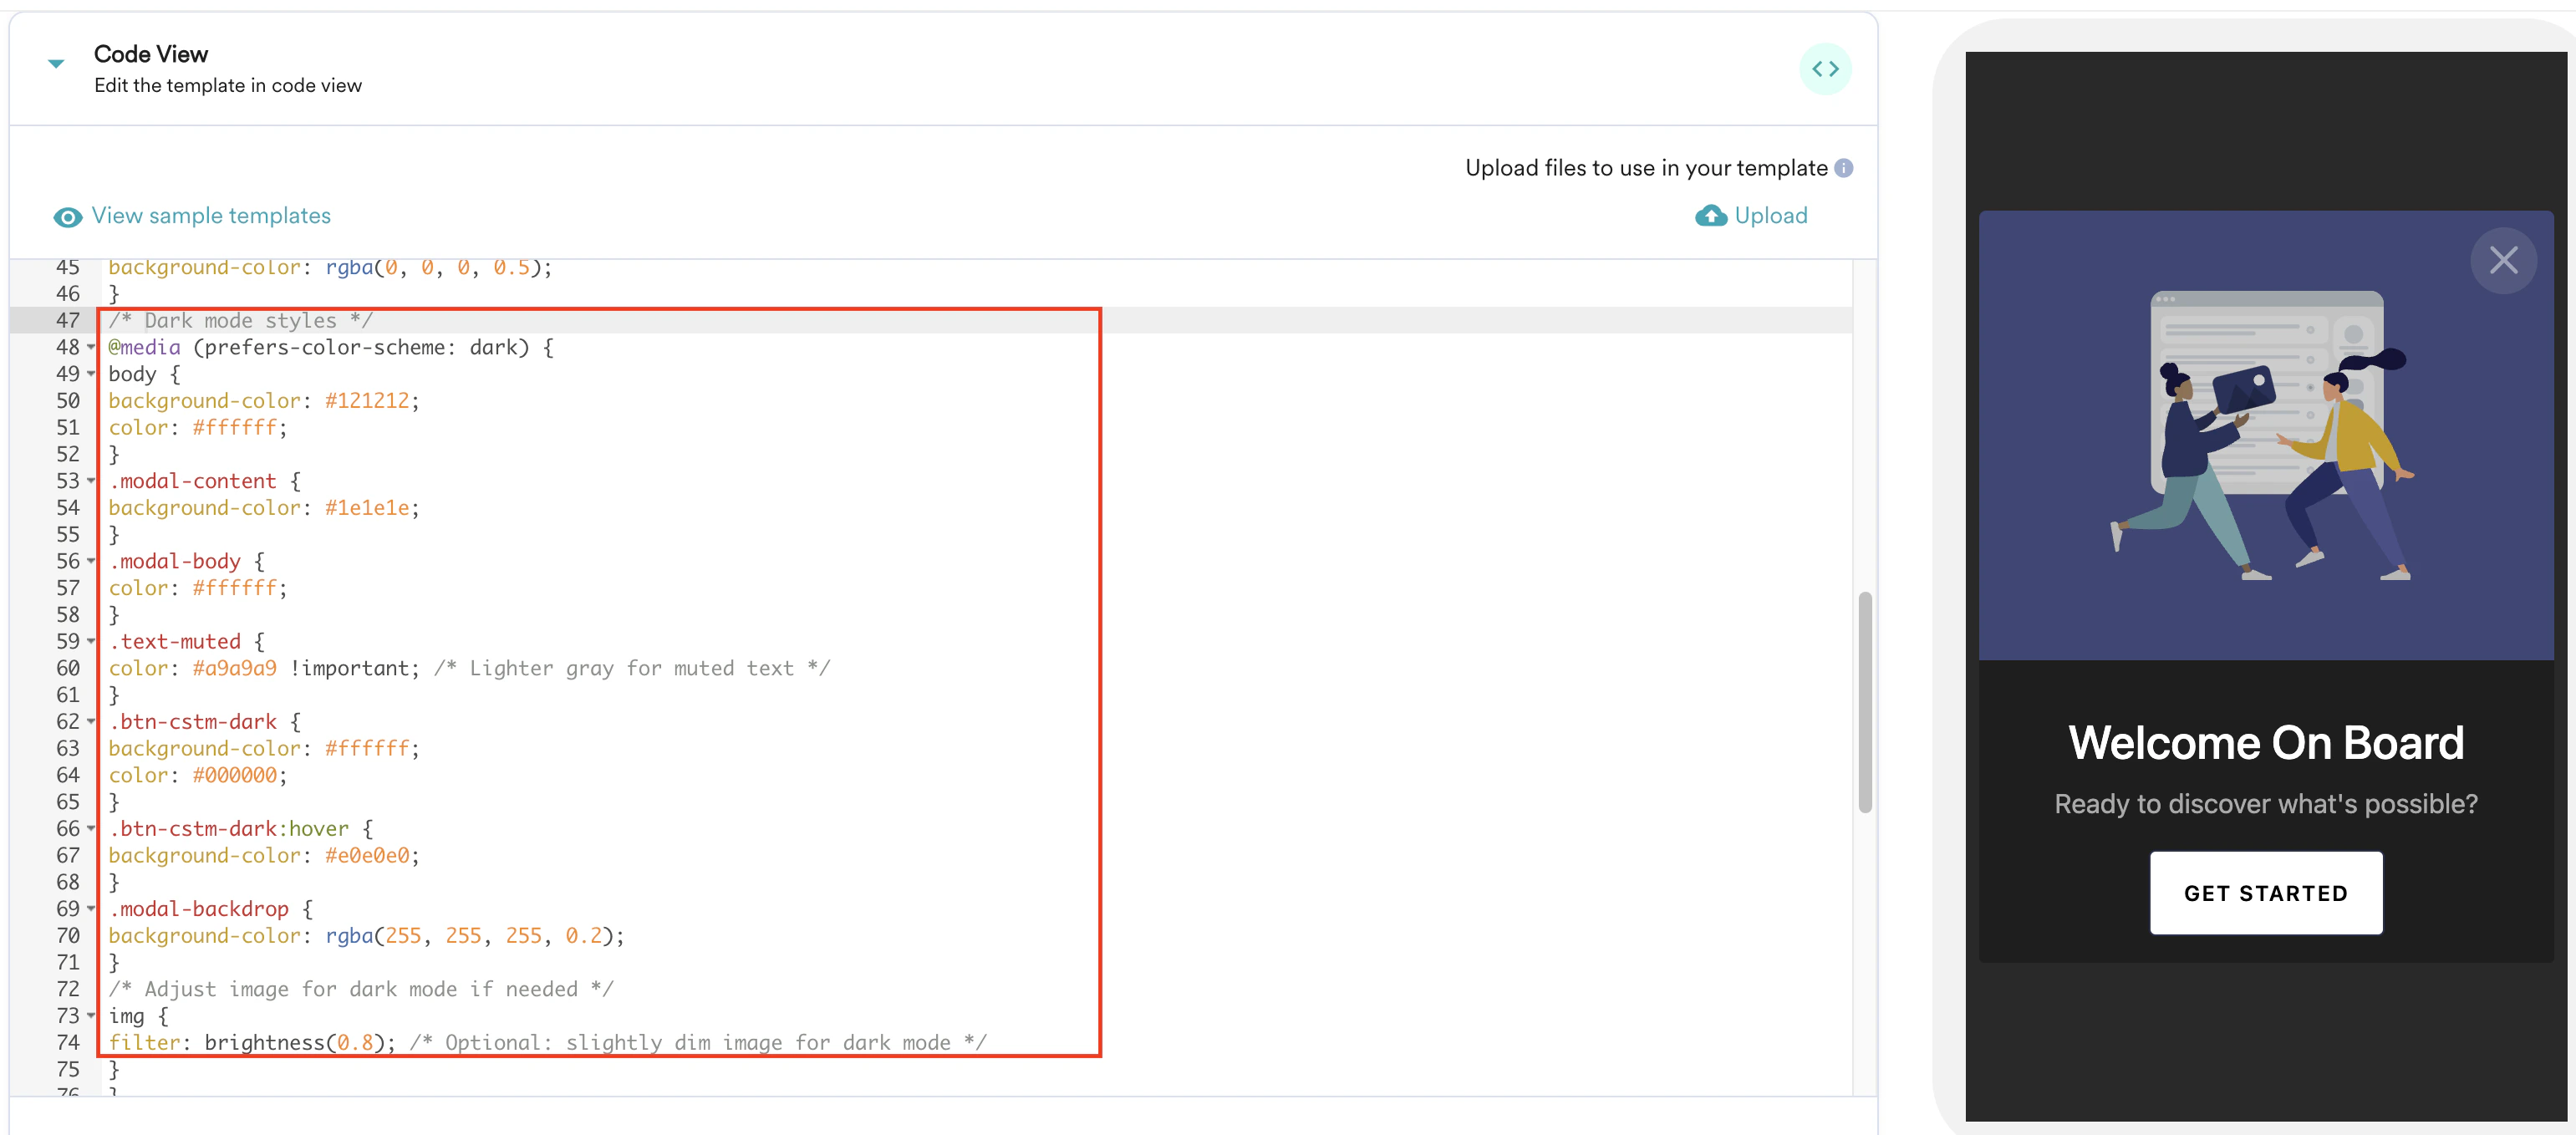Collapse the .modal-content rule on line 53

pyautogui.click(x=91, y=482)
